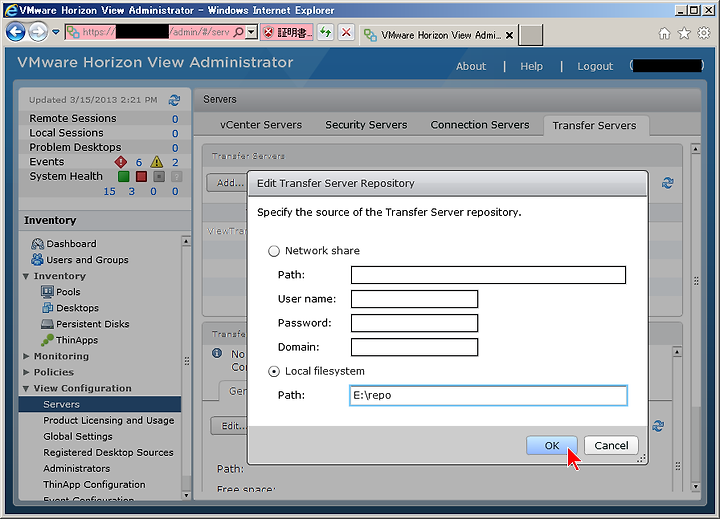Switch to Security Servers tab
The height and width of the screenshot is (519, 720).
pos(366,125)
